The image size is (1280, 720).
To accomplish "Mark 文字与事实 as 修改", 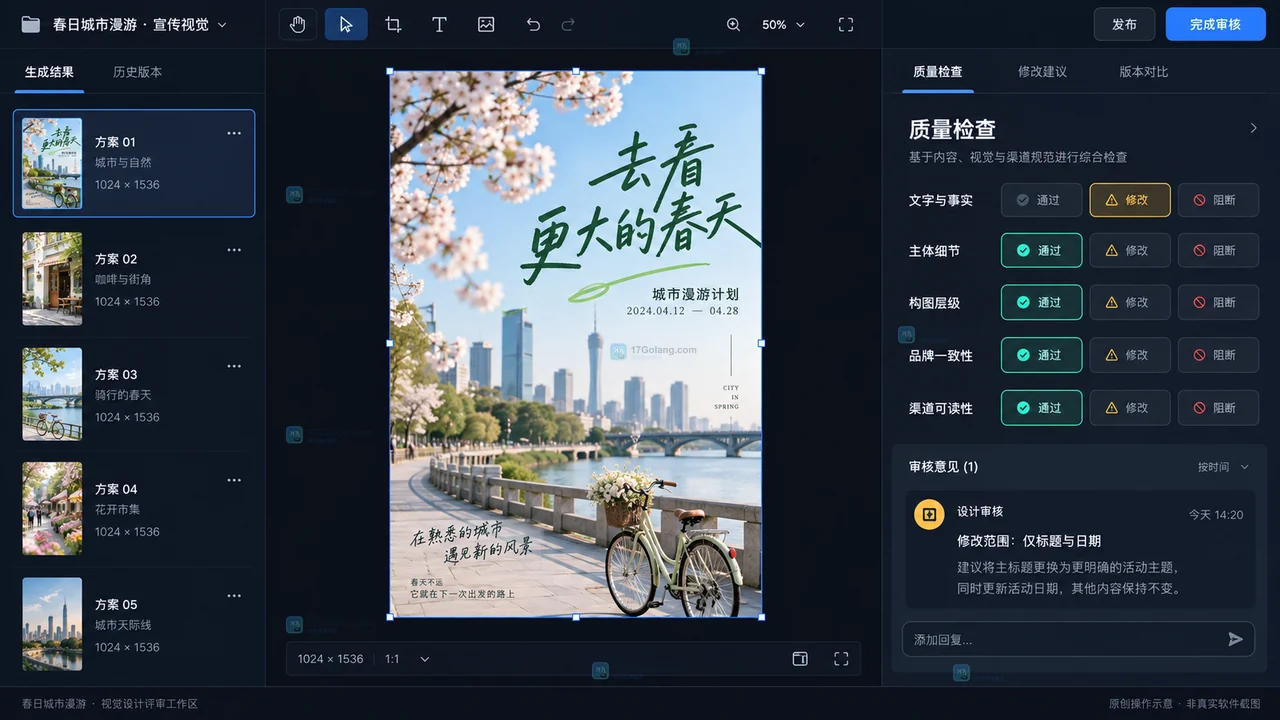I will (1130, 200).
